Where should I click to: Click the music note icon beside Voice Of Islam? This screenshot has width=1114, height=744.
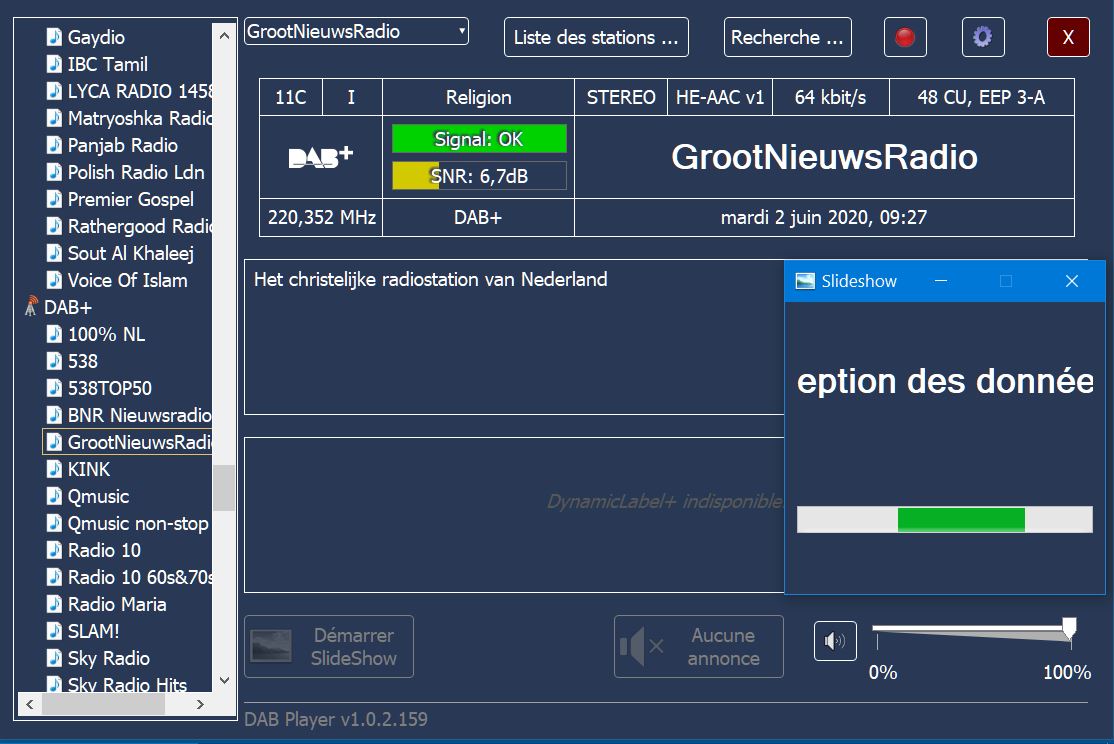pyautogui.click(x=54, y=280)
